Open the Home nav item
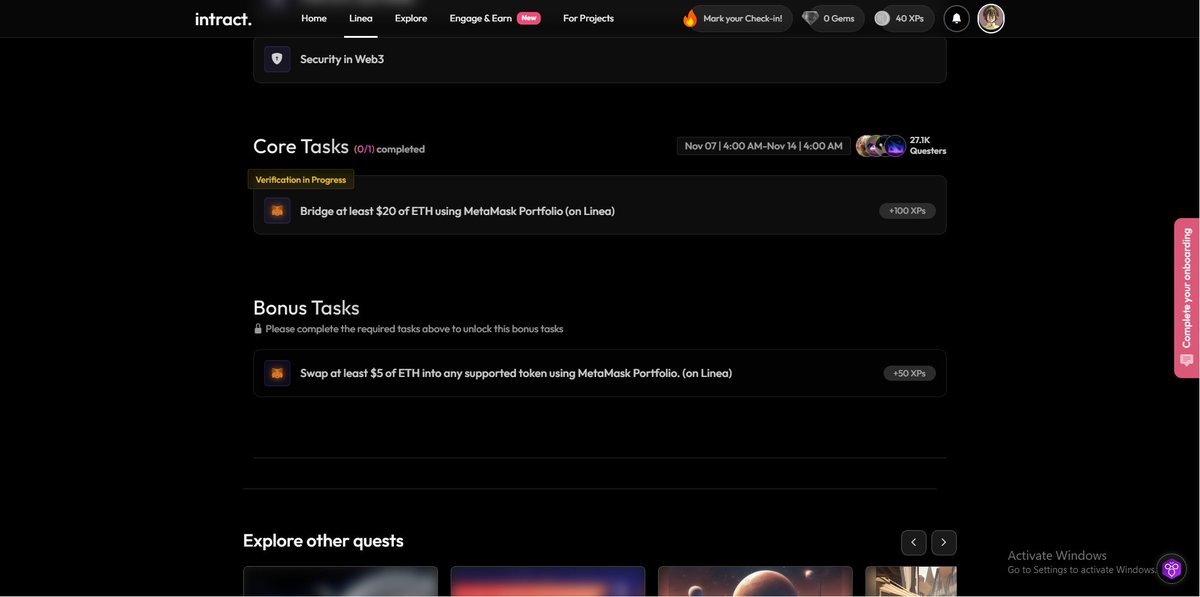Image resolution: width=1200 pixels, height=597 pixels. click(314, 18)
